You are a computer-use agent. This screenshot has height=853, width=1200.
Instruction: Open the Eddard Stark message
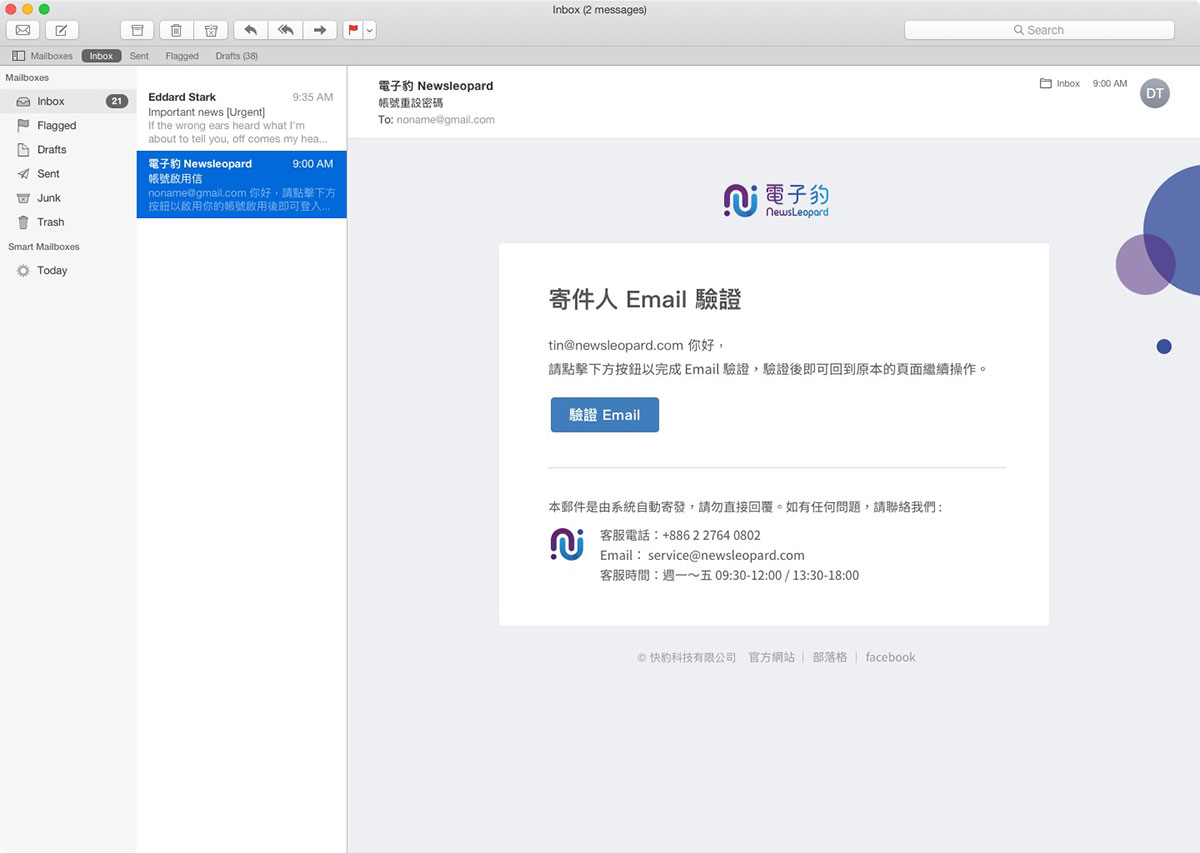point(241,118)
